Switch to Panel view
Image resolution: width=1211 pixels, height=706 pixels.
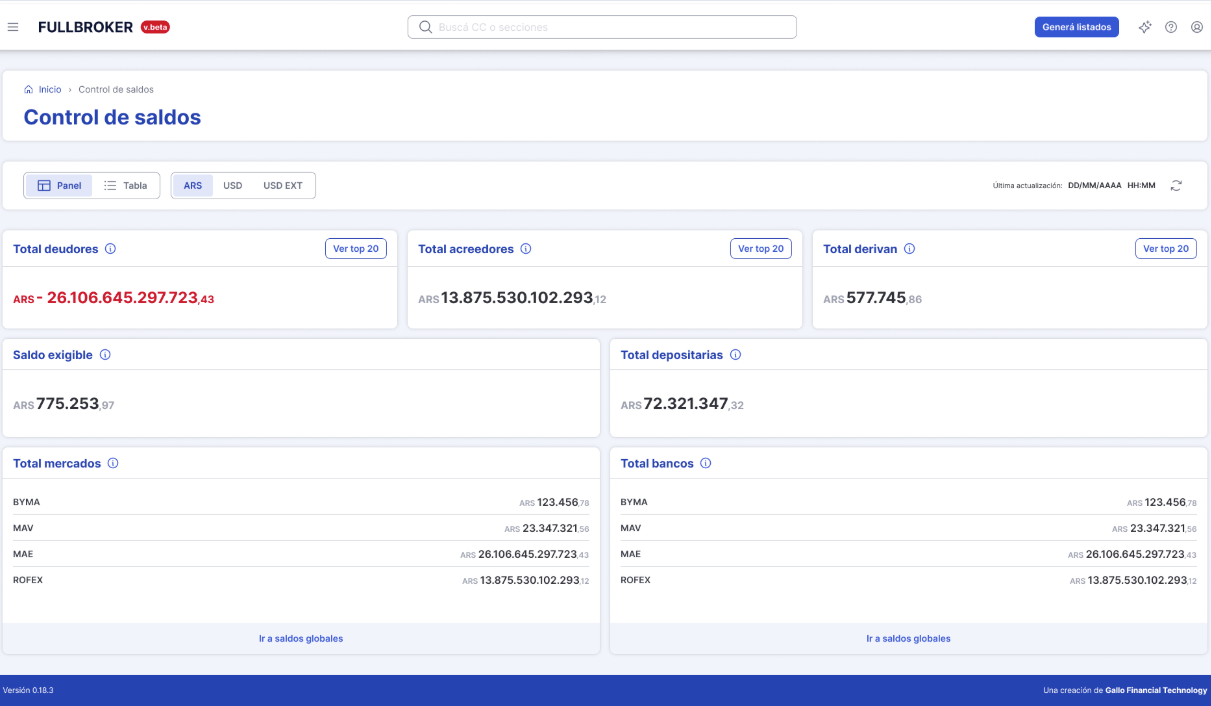coord(59,186)
